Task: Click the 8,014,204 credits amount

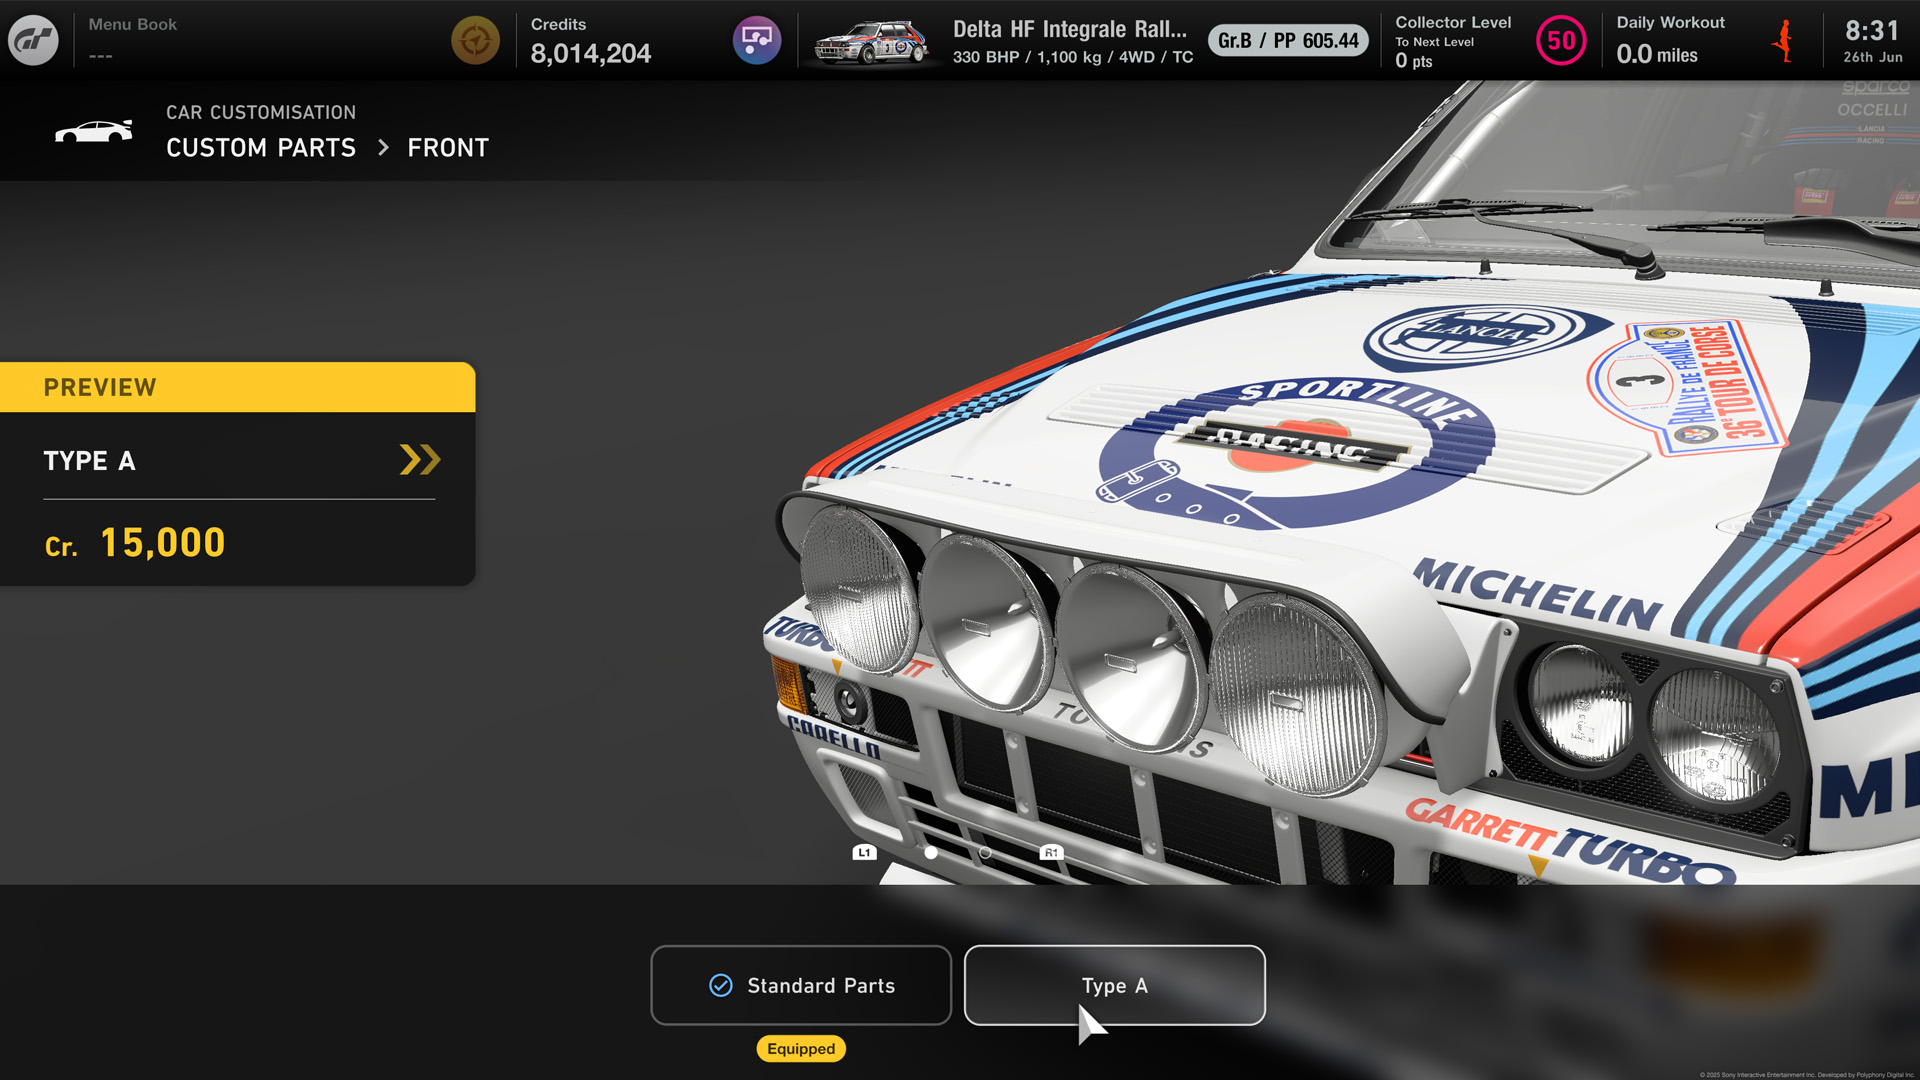Action: click(x=590, y=53)
